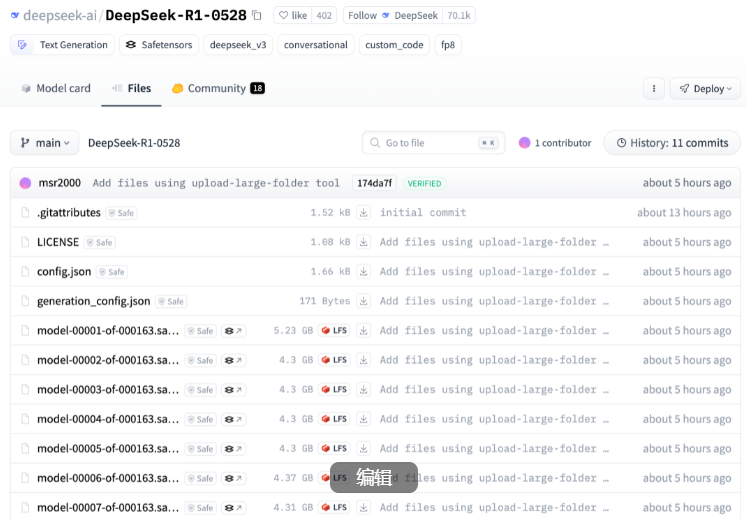Inspect tensors of model-00002 via safetensors icon
Viewport: 746px width, 519px height.
click(233, 360)
